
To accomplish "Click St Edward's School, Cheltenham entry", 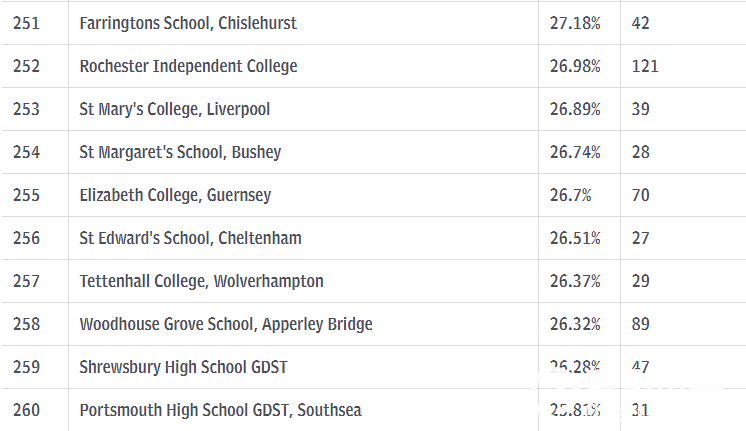I will pos(190,238).
